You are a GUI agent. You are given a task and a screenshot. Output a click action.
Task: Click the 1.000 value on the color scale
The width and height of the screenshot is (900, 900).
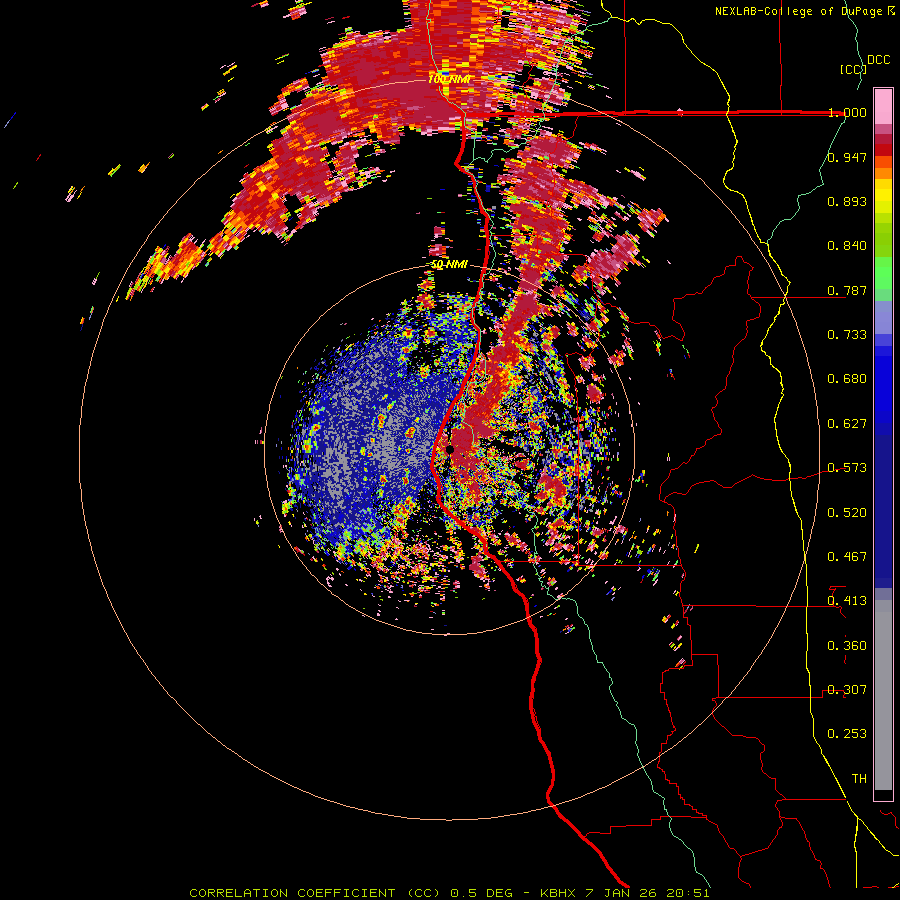[x=847, y=112]
